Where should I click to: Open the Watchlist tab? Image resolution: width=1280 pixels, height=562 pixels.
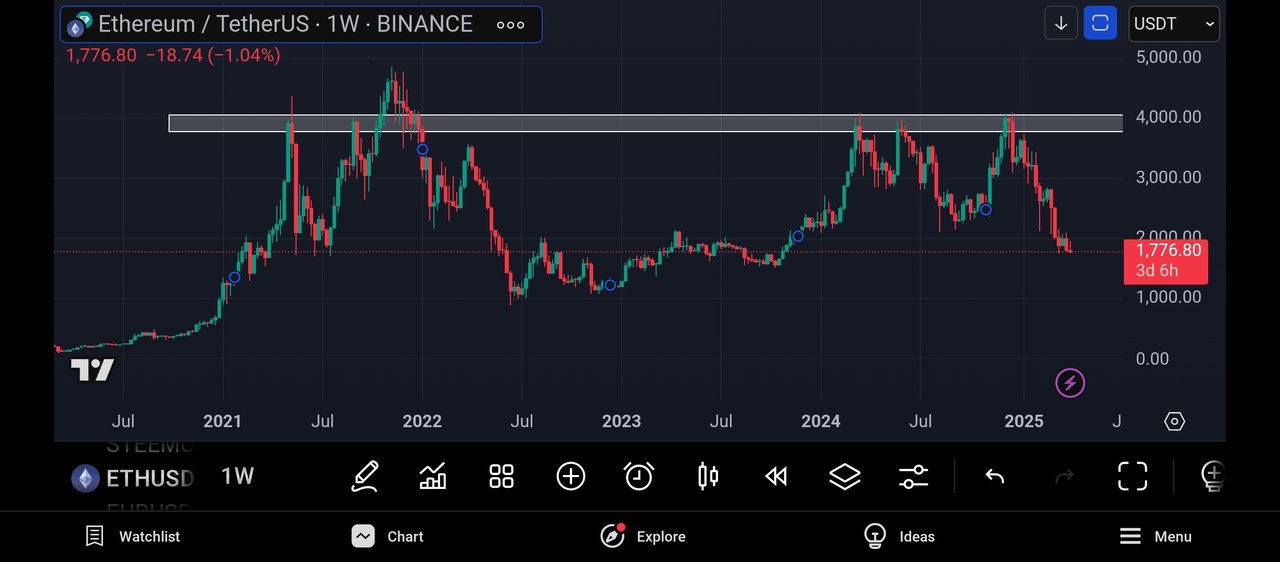coord(132,536)
